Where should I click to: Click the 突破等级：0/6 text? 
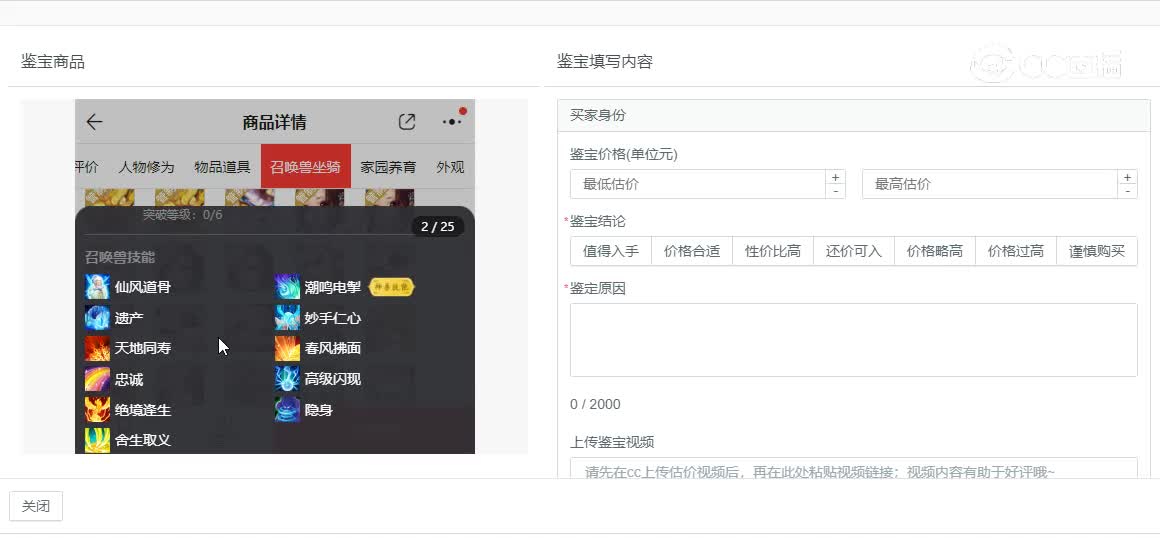point(182,215)
